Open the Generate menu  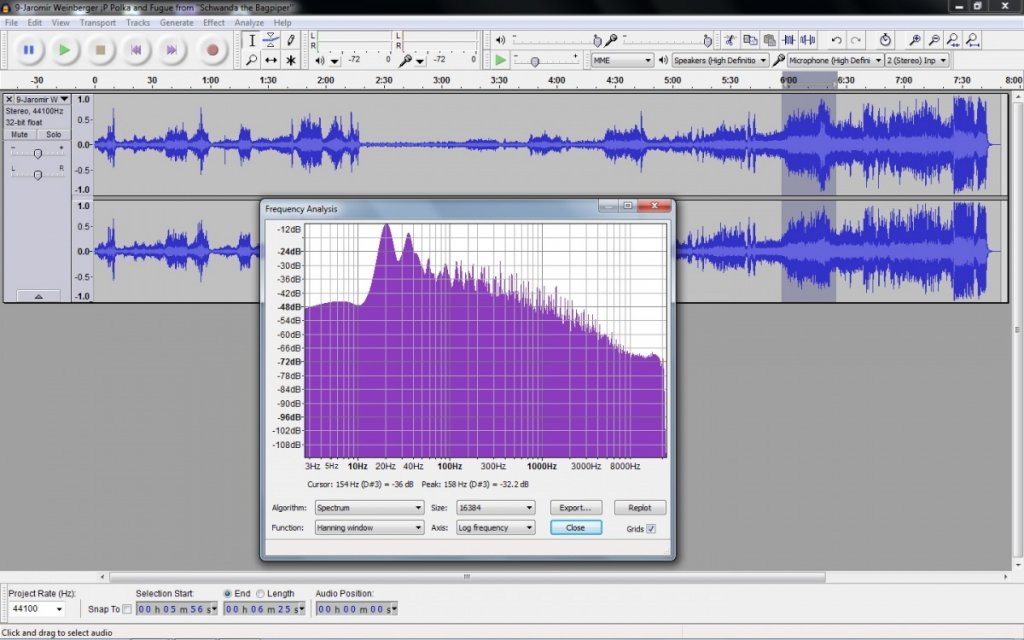click(176, 22)
